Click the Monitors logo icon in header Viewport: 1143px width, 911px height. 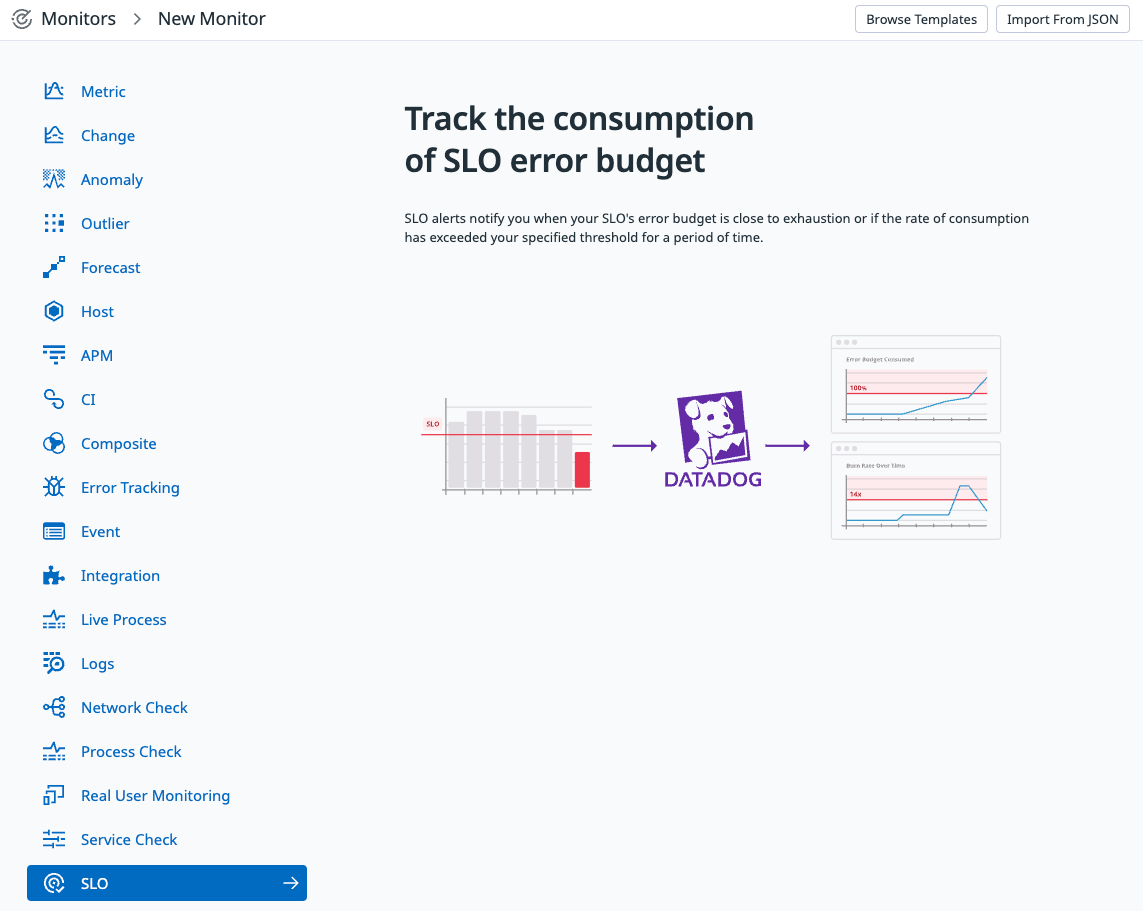(x=22, y=19)
